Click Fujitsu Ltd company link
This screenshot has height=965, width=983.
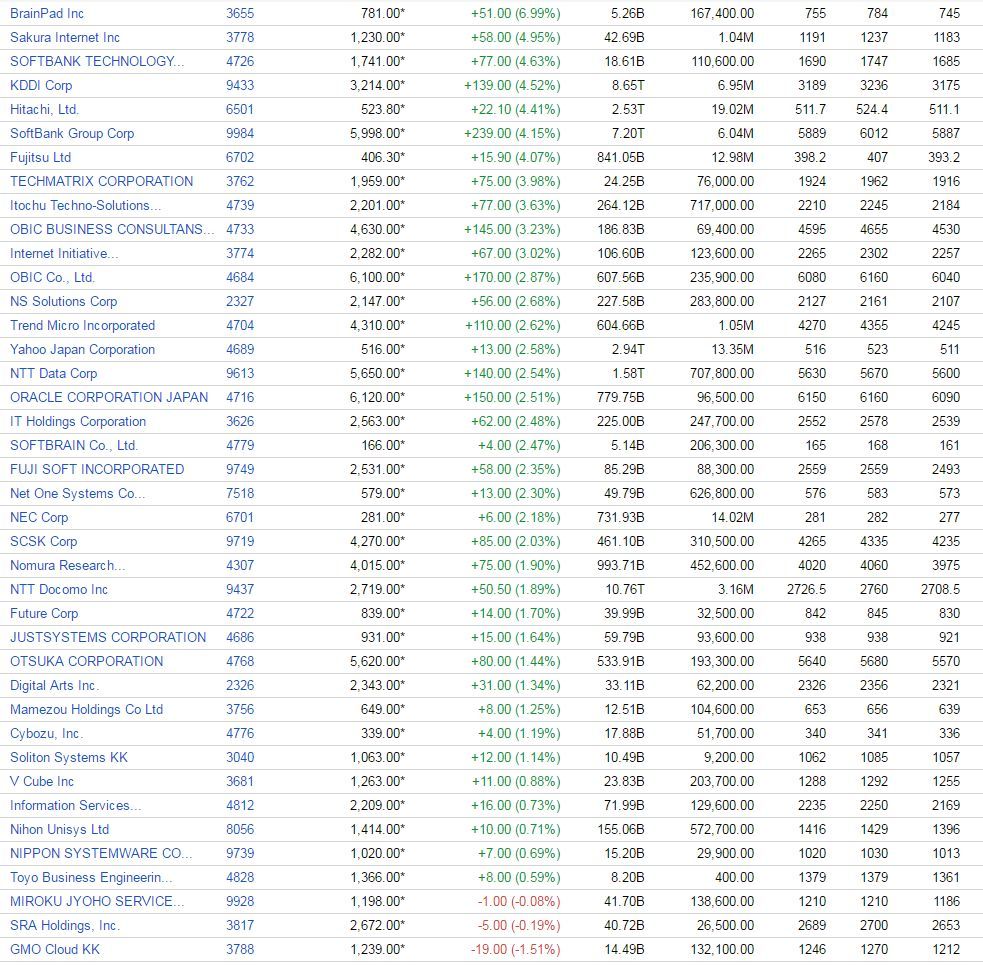coord(40,157)
